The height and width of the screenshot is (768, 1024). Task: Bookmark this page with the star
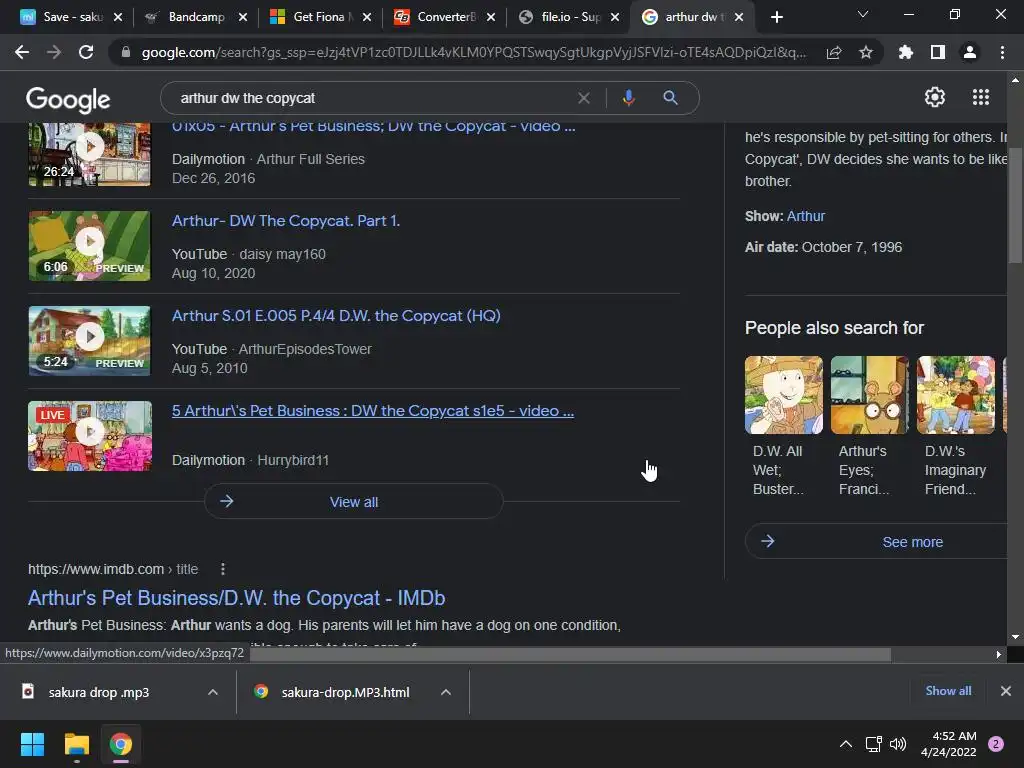866,52
